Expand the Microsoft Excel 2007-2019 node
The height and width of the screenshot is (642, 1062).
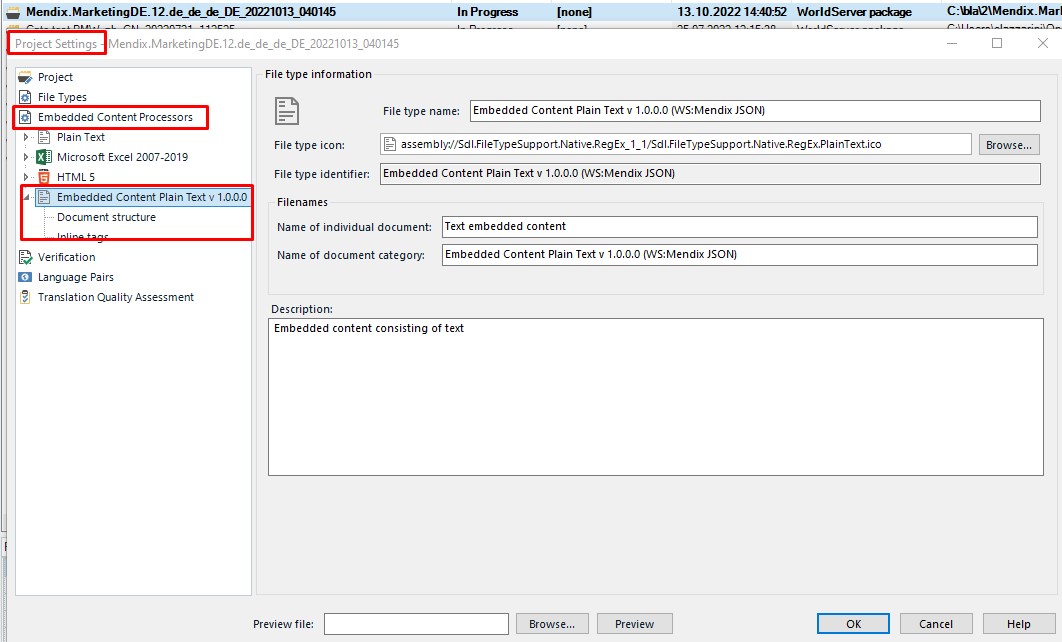click(x=26, y=157)
